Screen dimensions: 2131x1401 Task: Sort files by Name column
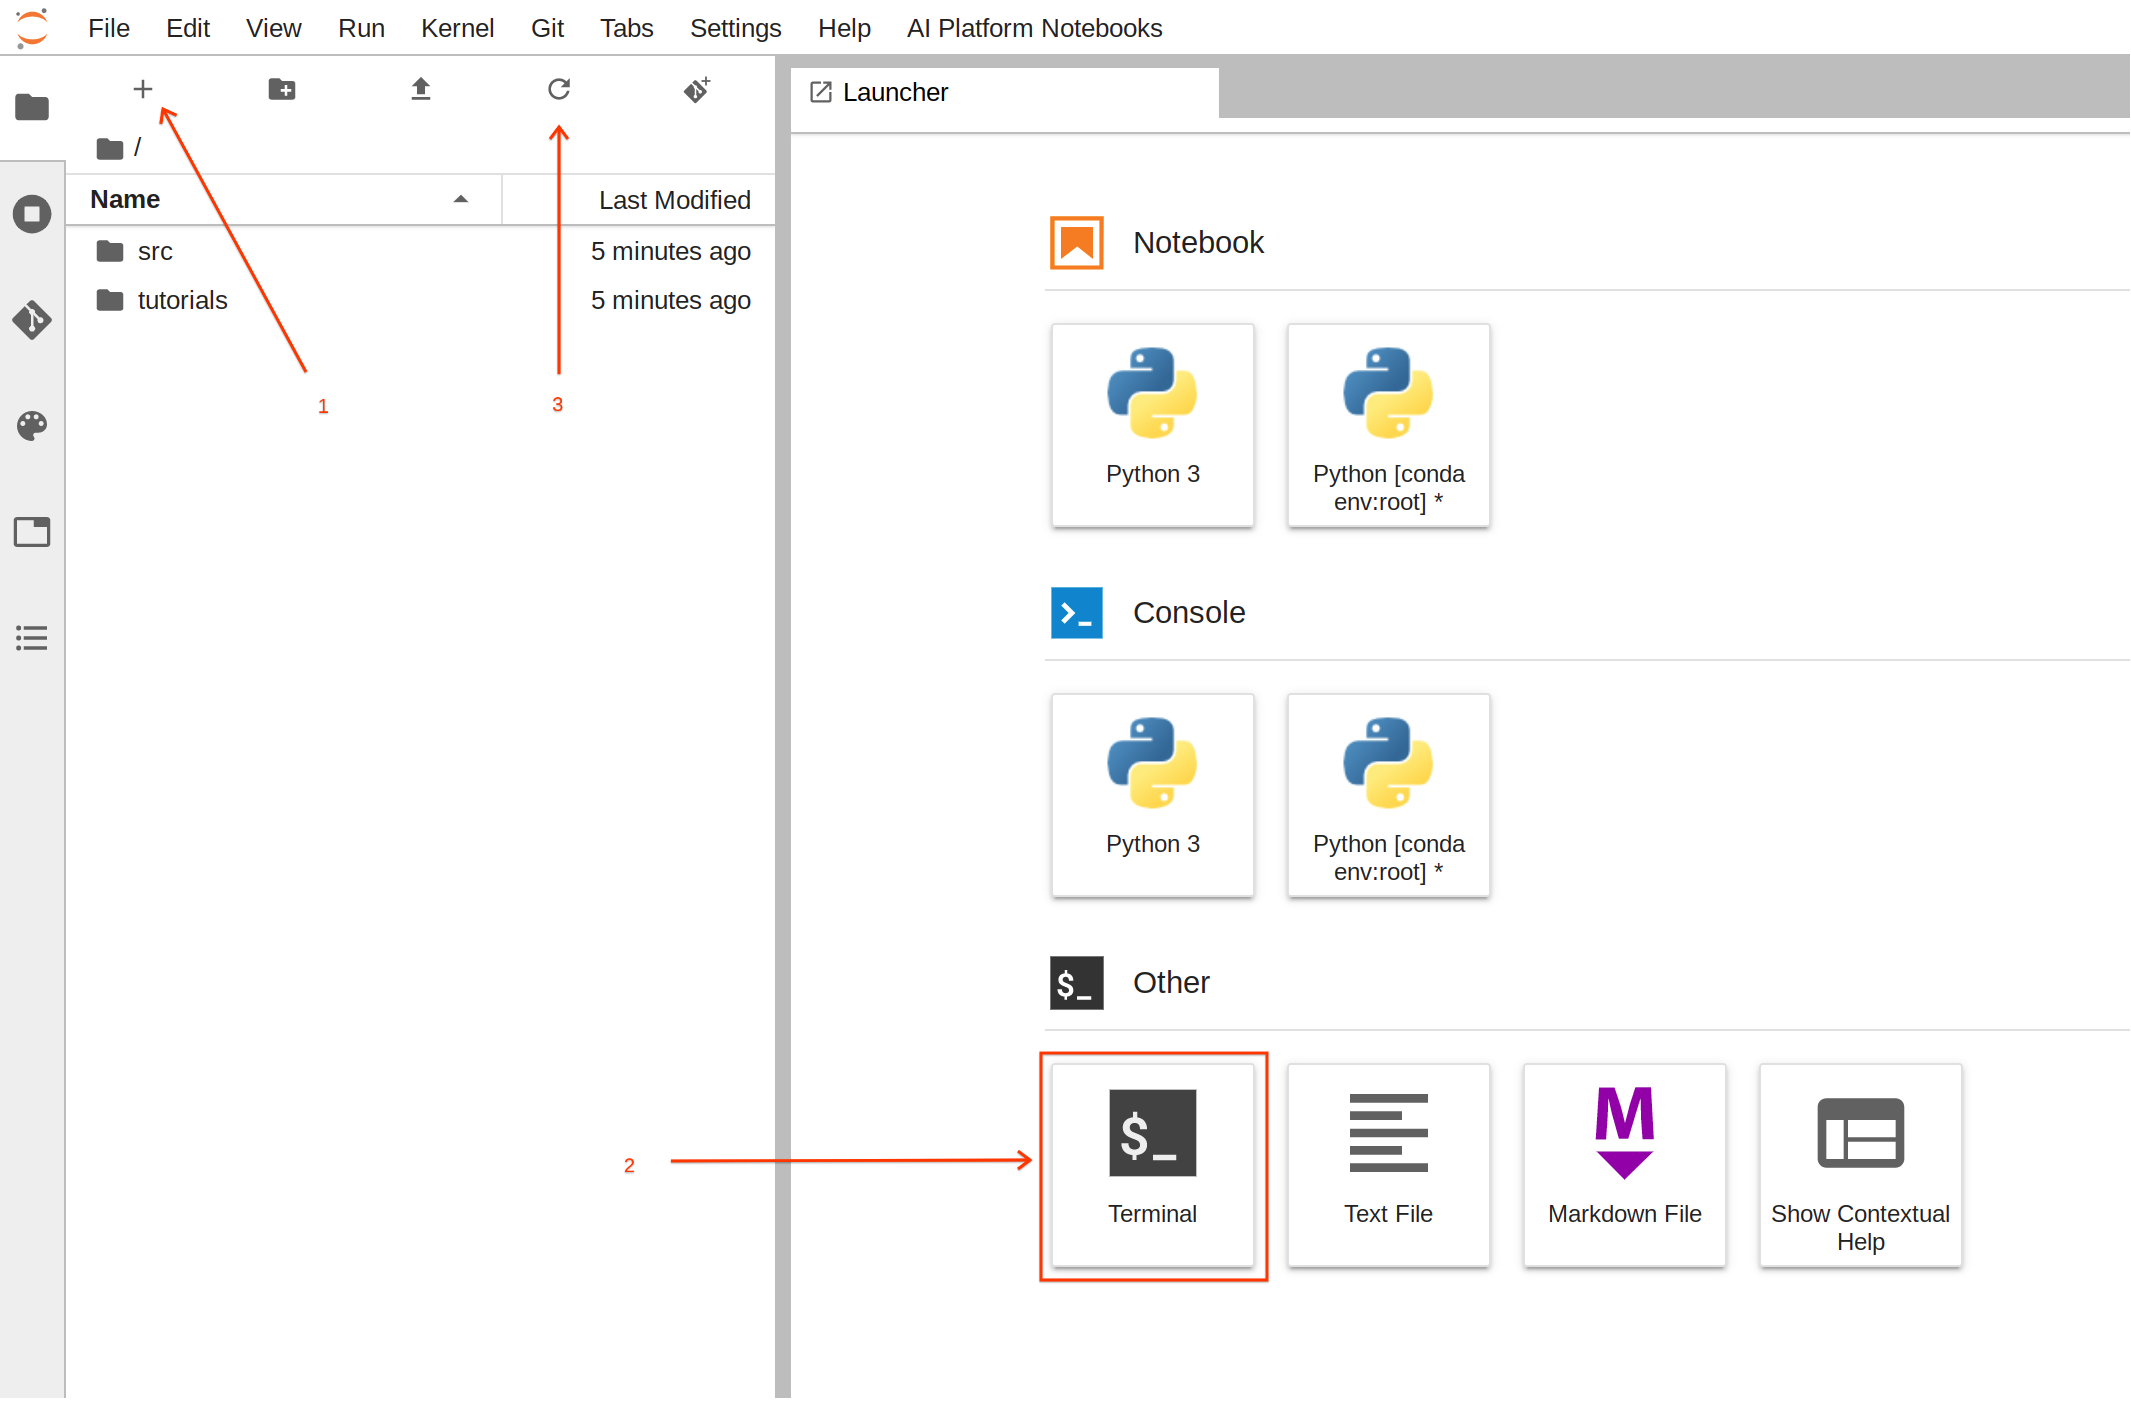[284, 200]
